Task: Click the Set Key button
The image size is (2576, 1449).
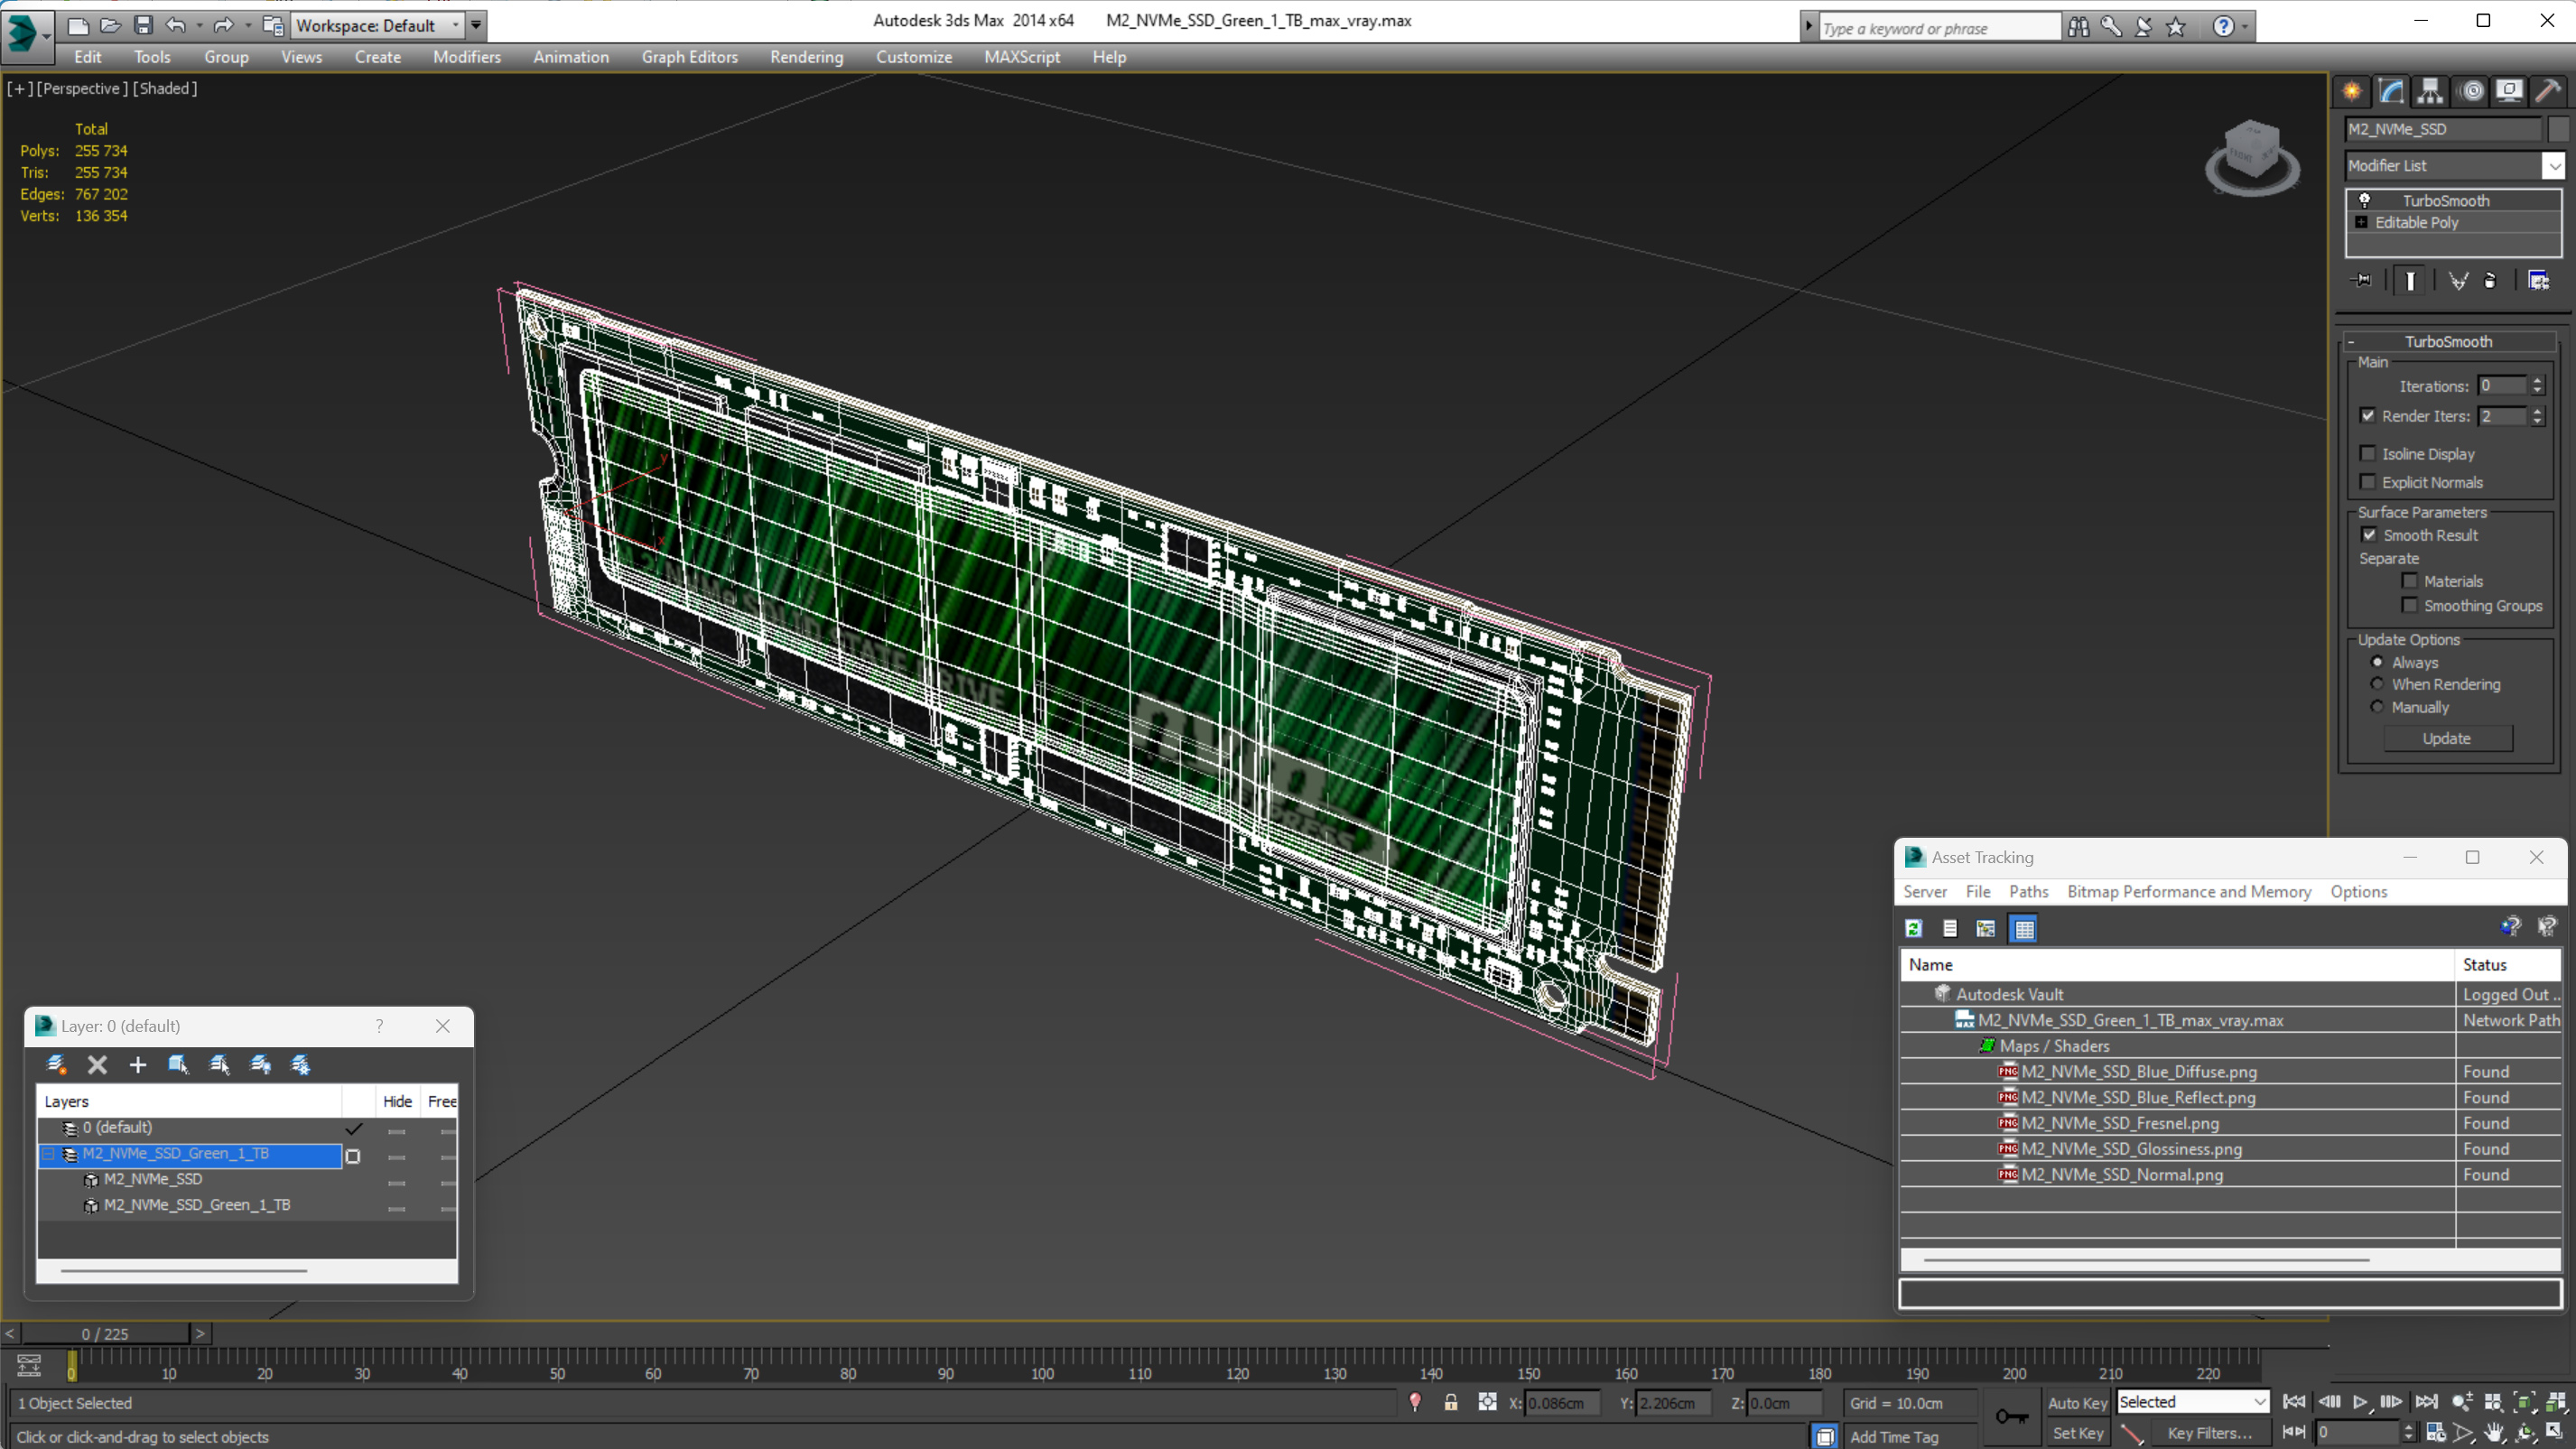Action: tap(2077, 1433)
